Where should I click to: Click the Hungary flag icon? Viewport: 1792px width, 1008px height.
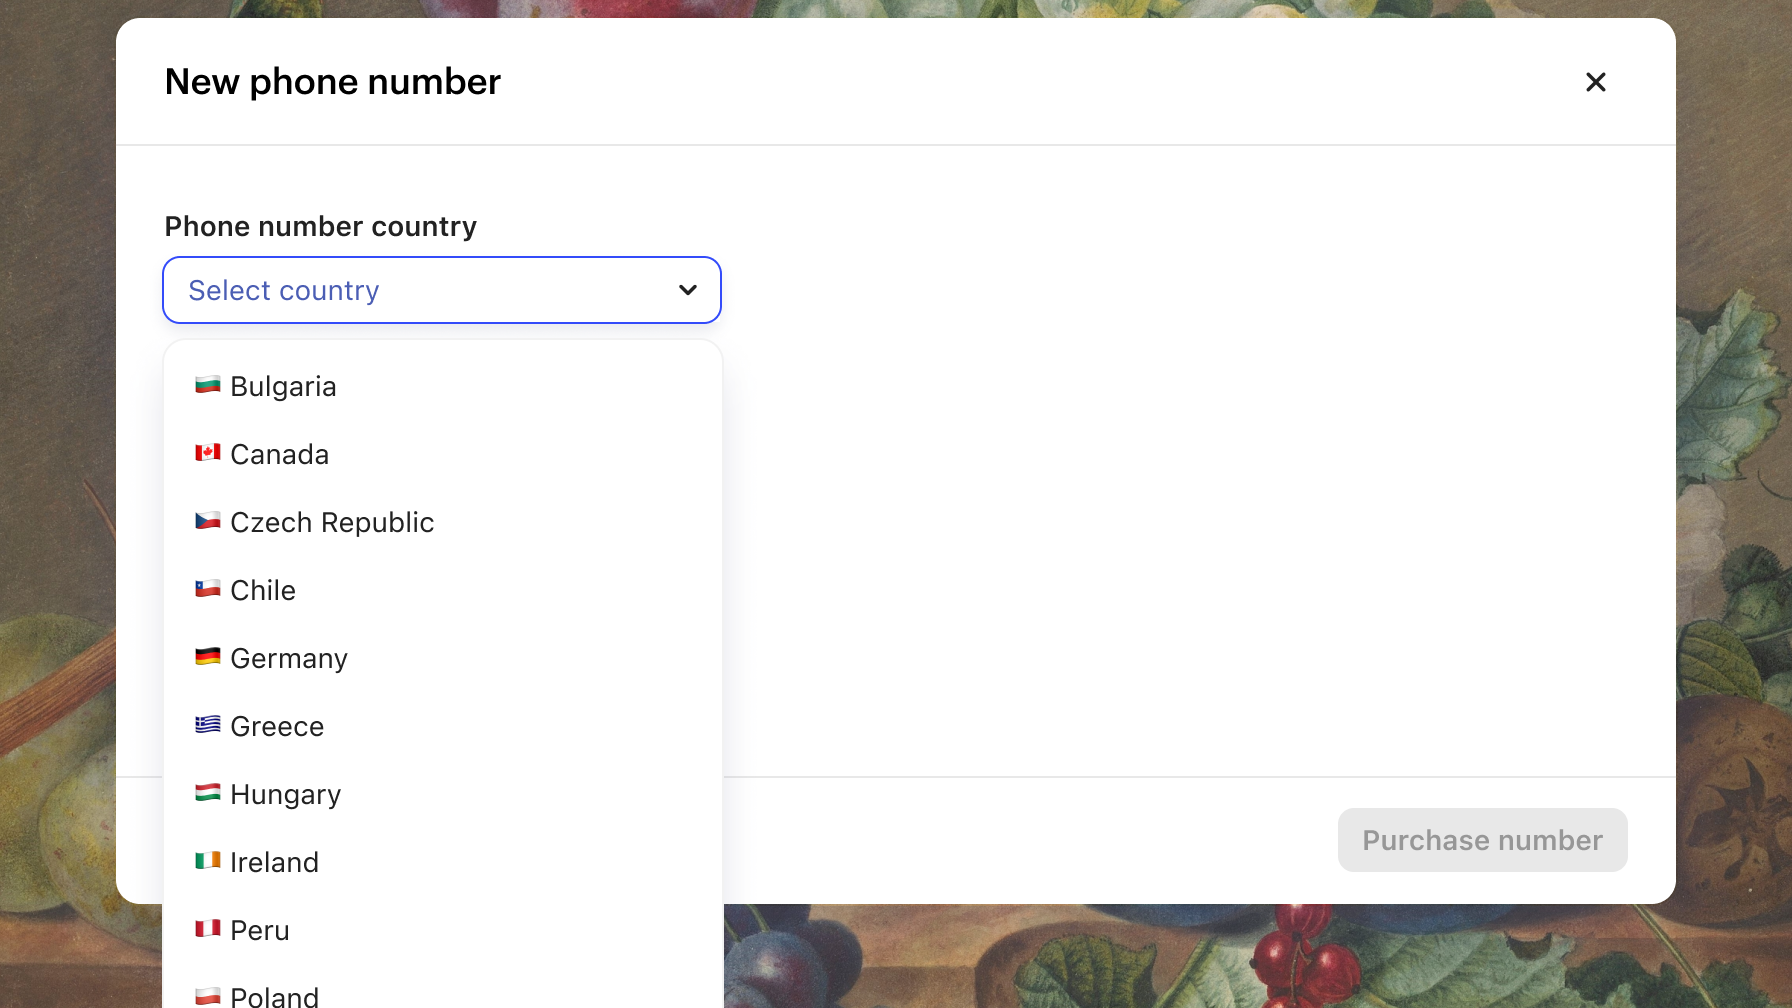[x=207, y=793]
